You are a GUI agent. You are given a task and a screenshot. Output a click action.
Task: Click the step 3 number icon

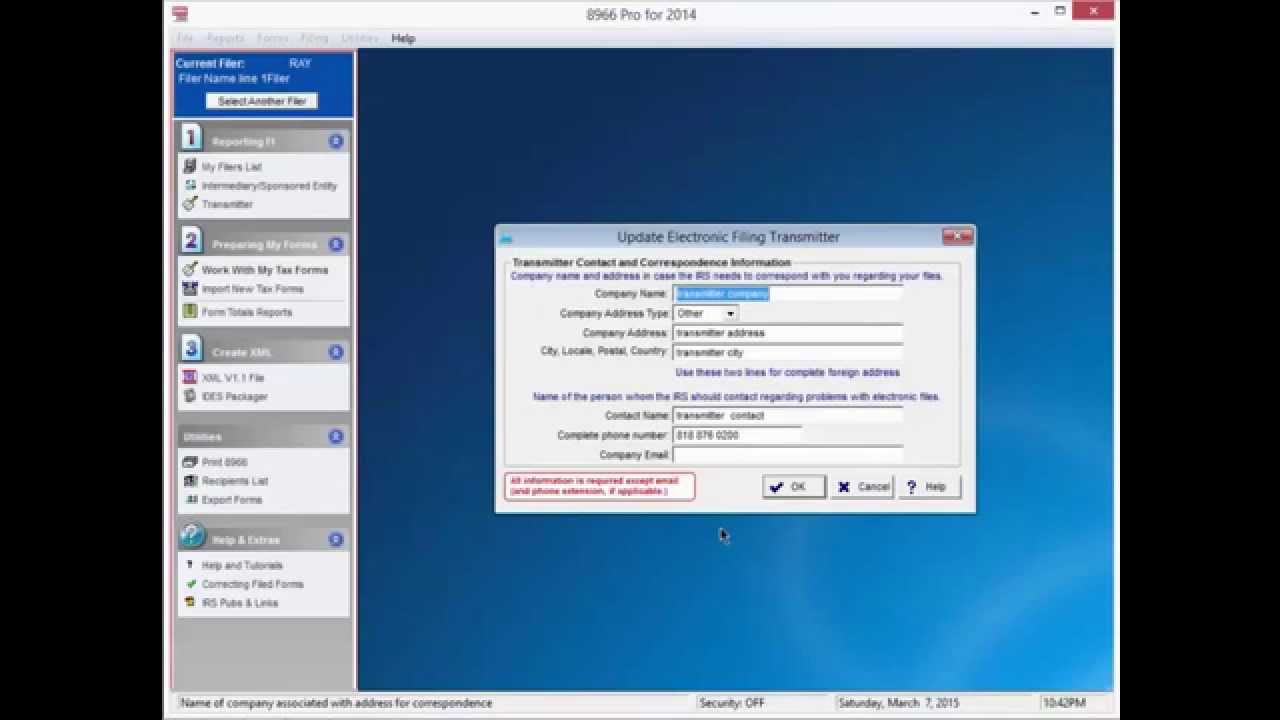[x=191, y=348]
